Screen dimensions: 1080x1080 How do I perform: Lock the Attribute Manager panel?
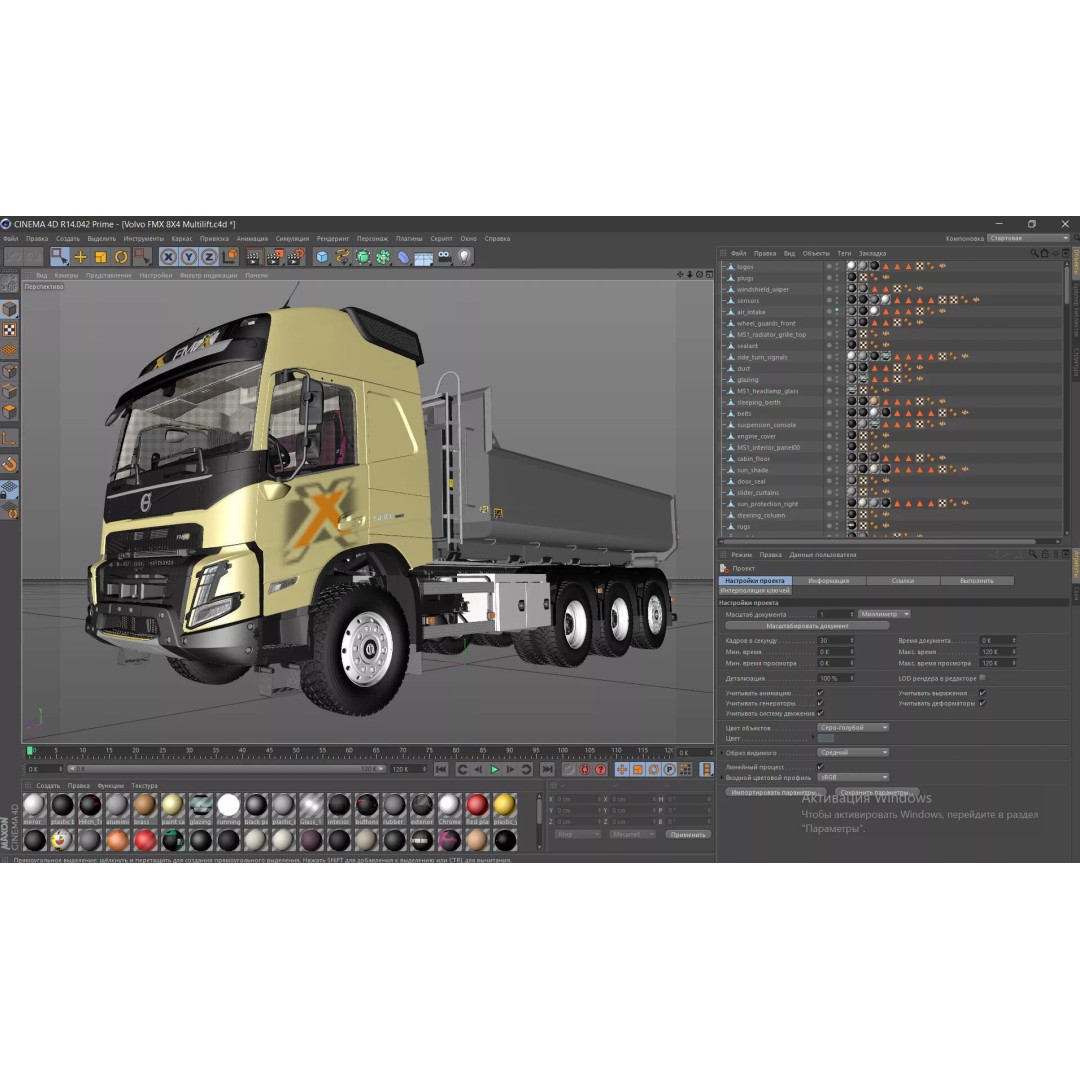point(1045,554)
